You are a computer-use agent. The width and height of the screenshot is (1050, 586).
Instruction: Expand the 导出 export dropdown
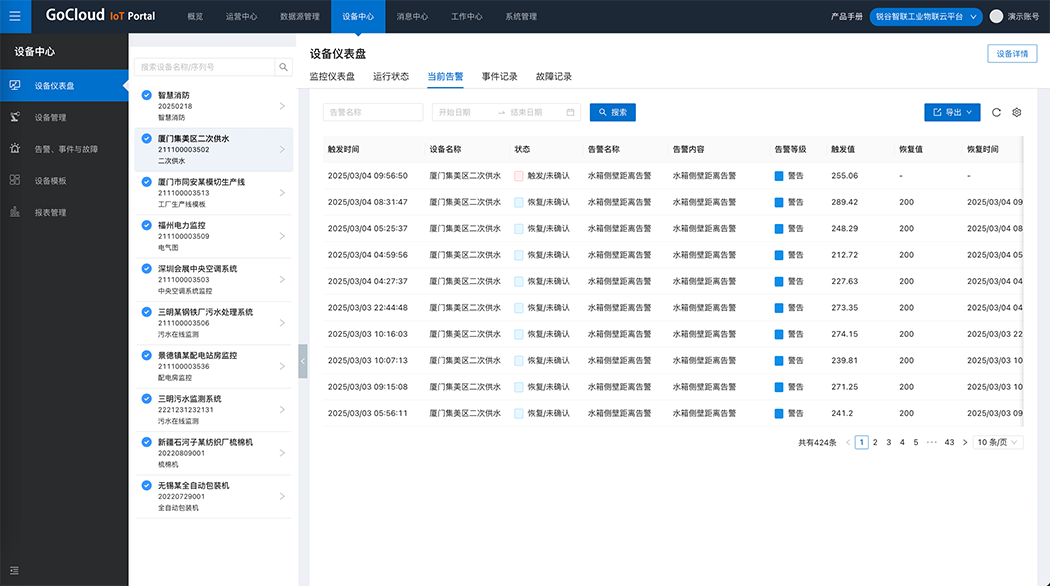[952, 113]
